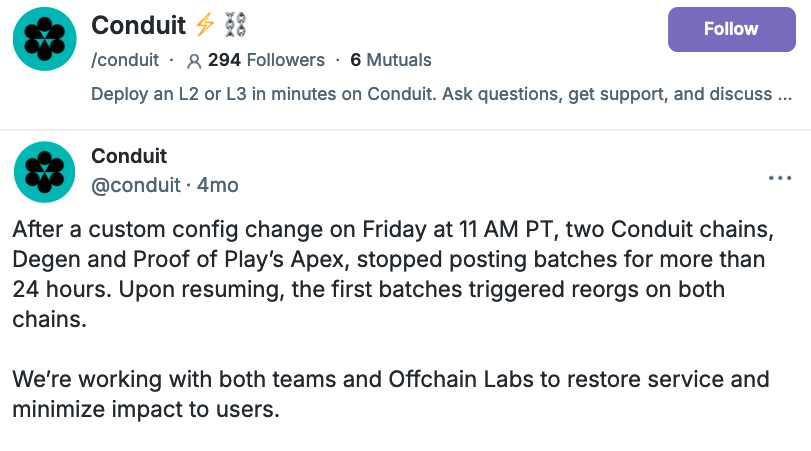Click the lightning bolt emoji beside channel name
Viewport: 811px width, 451px height.
click(x=204, y=27)
